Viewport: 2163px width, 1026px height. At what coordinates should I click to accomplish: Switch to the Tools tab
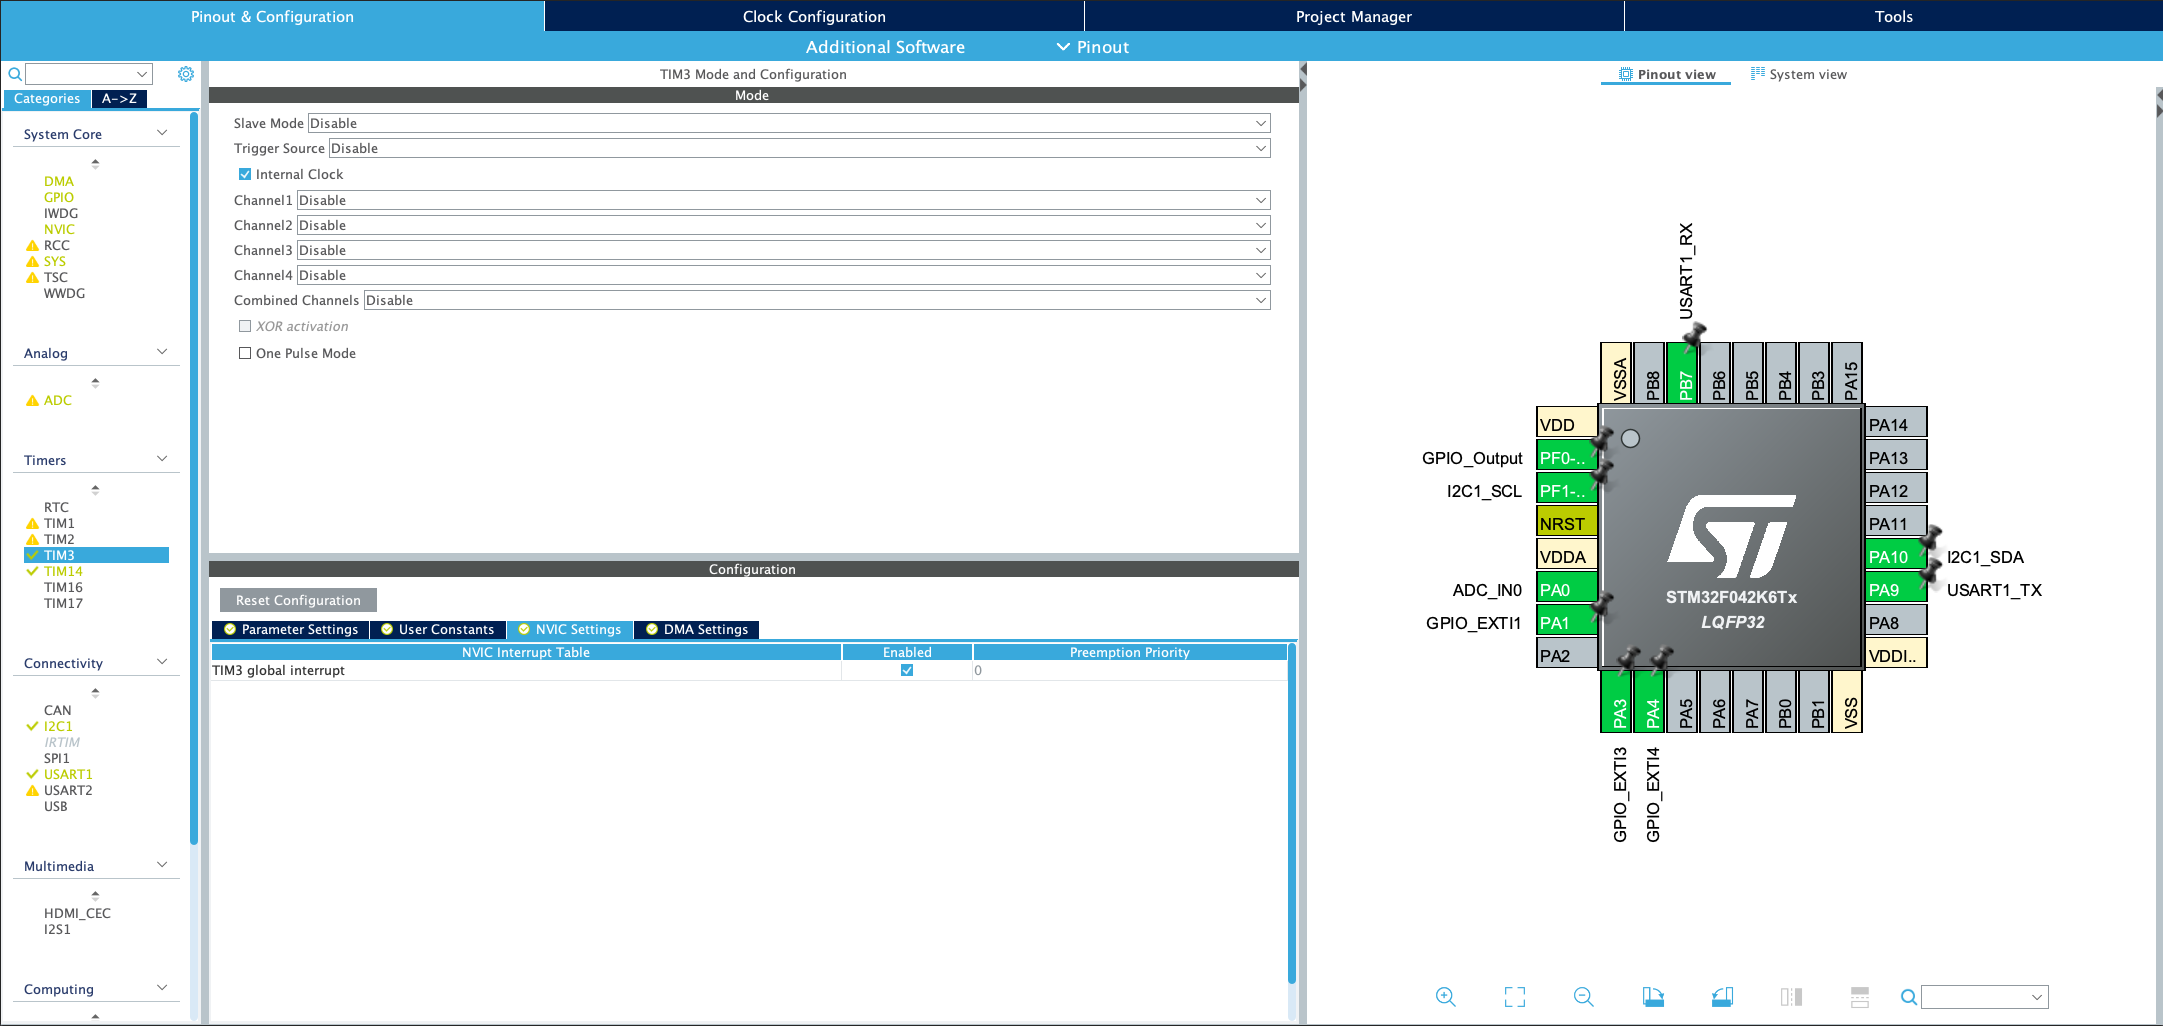pos(1893,16)
